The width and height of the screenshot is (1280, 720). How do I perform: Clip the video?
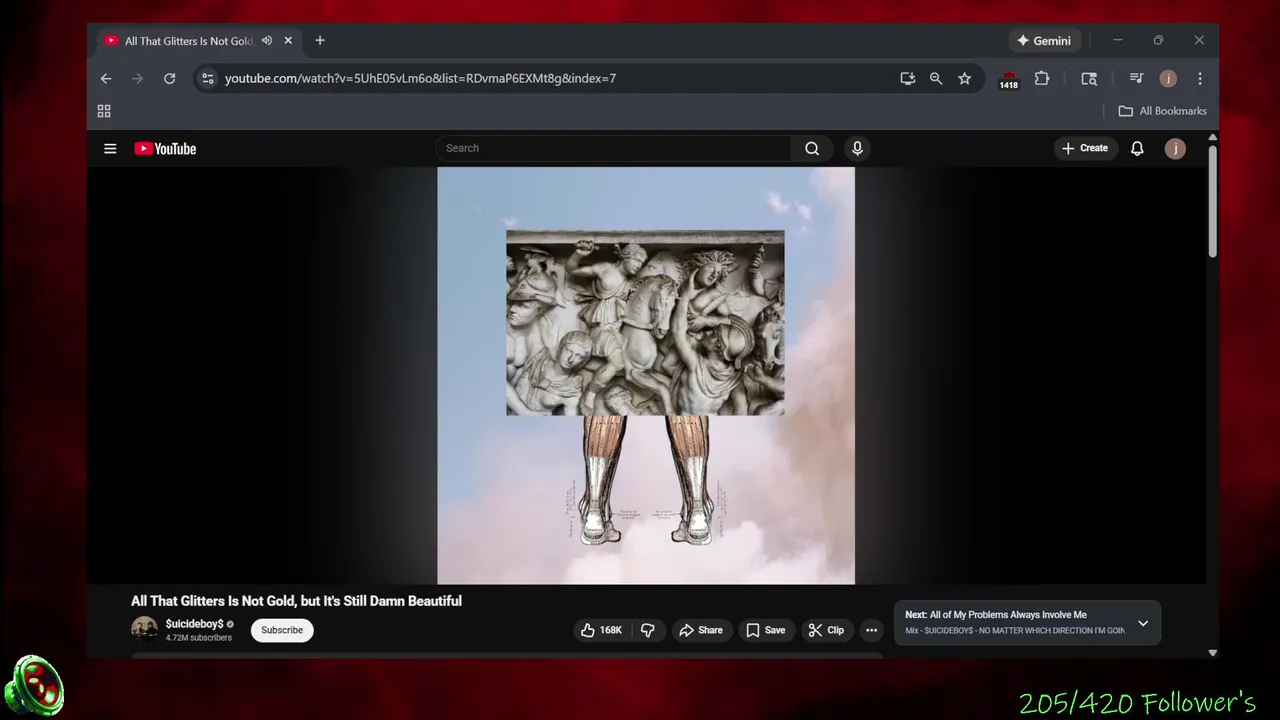826,630
